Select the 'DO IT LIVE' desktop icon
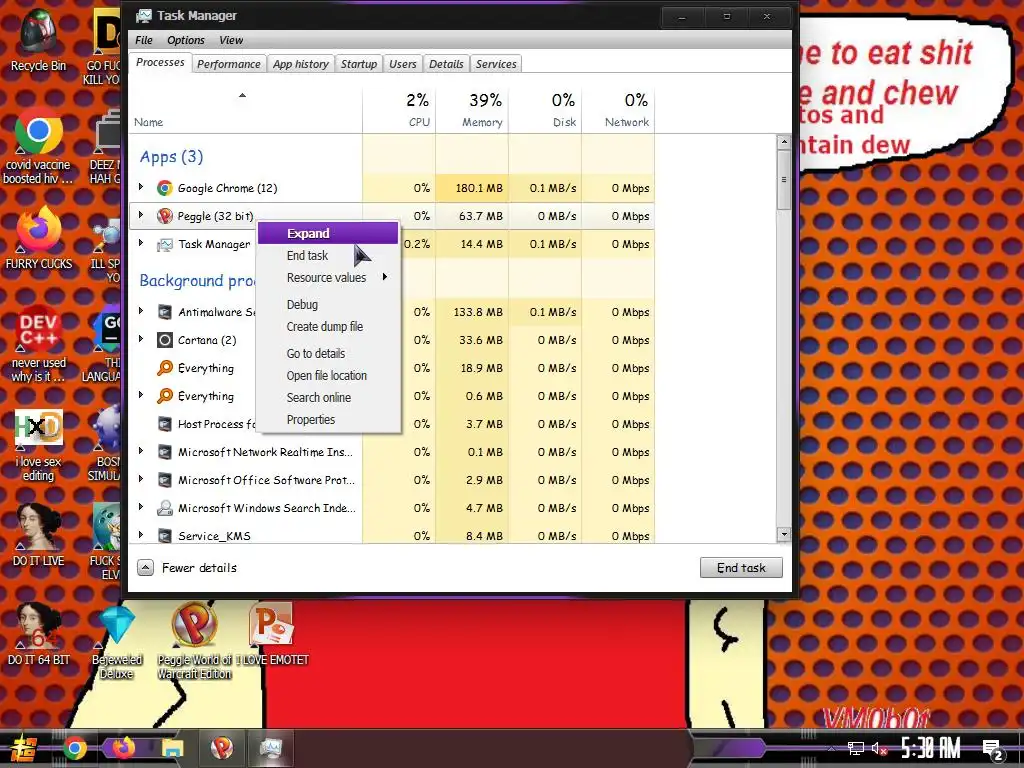The height and width of the screenshot is (768, 1024). tap(39, 535)
